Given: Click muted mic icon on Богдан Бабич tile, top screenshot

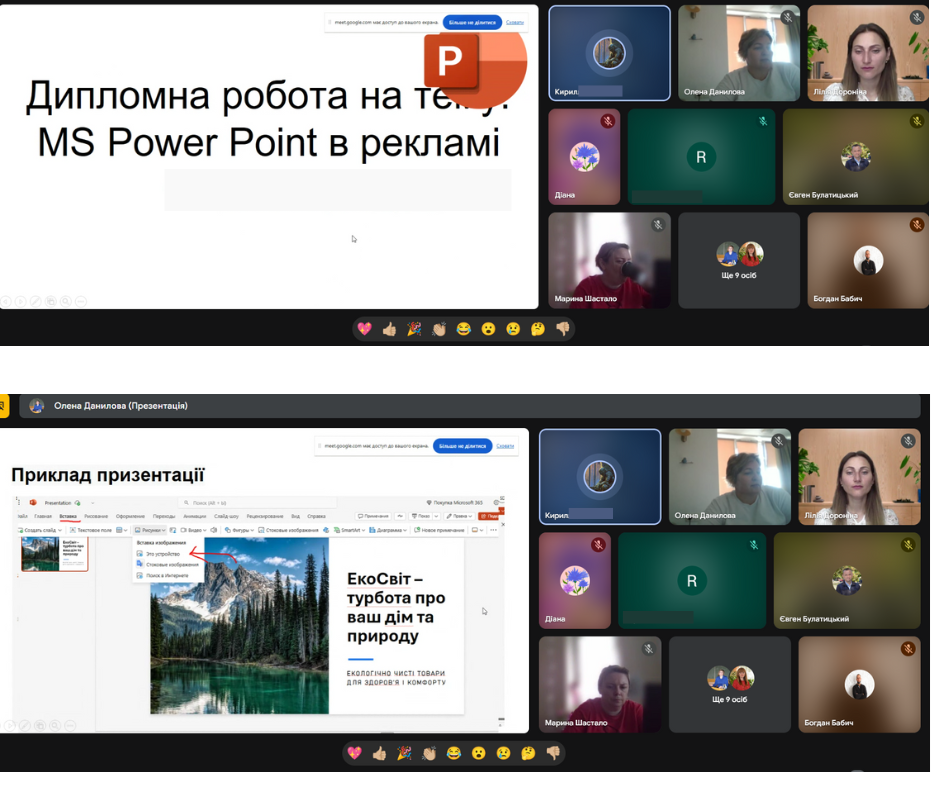Looking at the screenshot, I should click(x=917, y=225).
